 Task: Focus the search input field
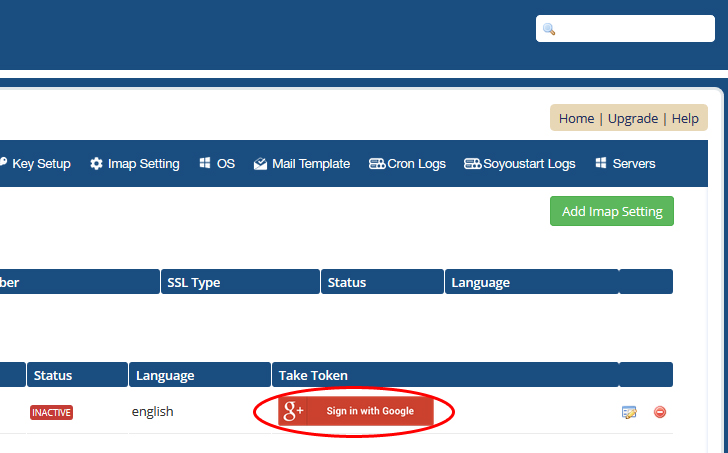pos(630,29)
